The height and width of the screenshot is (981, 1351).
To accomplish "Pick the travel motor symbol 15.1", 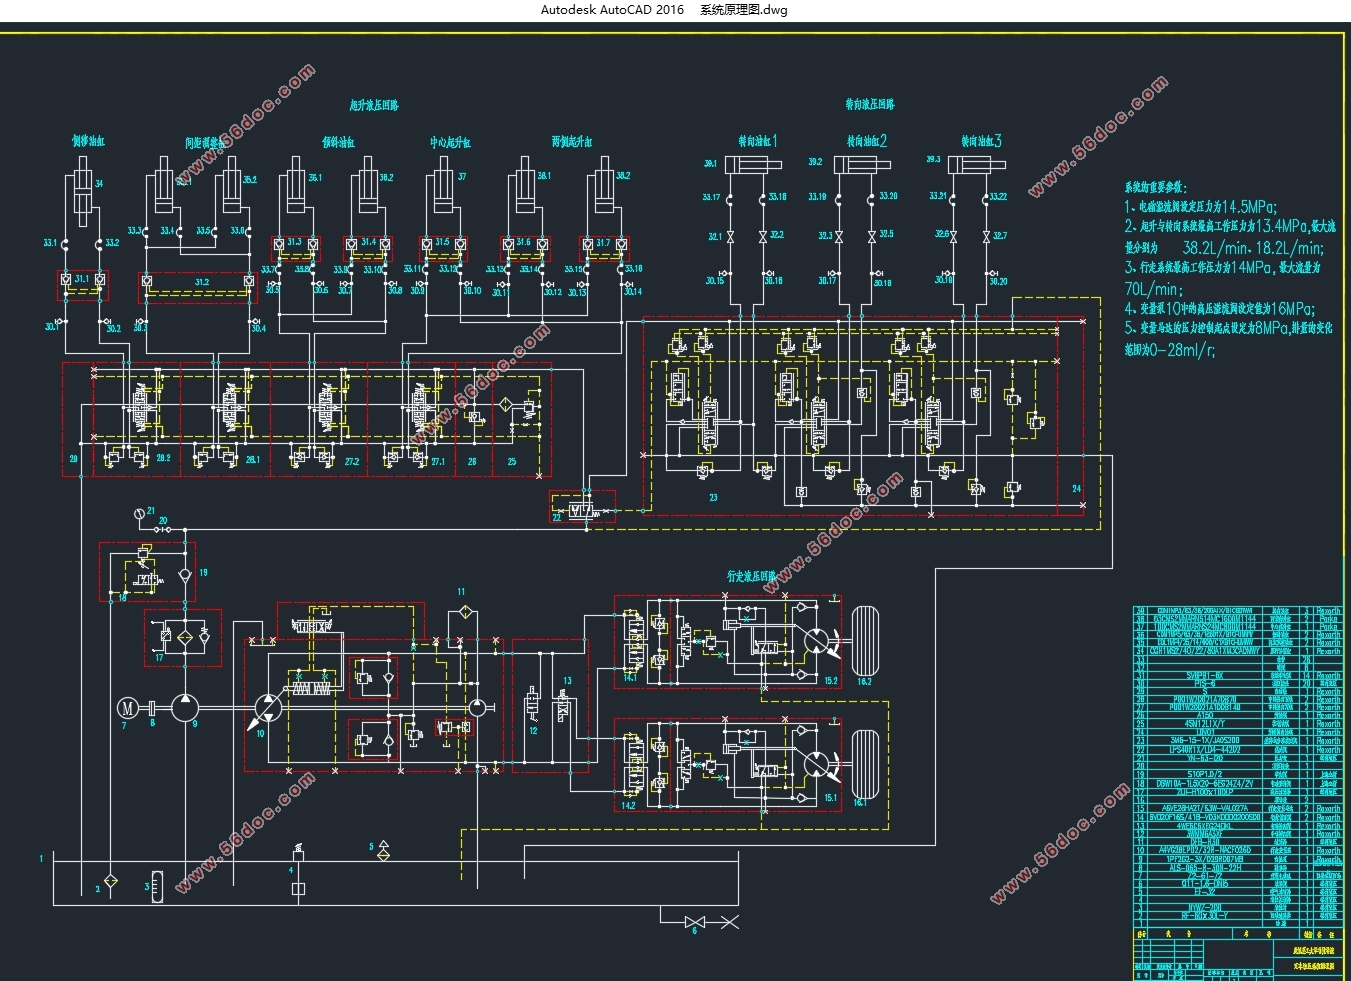I will click(817, 764).
